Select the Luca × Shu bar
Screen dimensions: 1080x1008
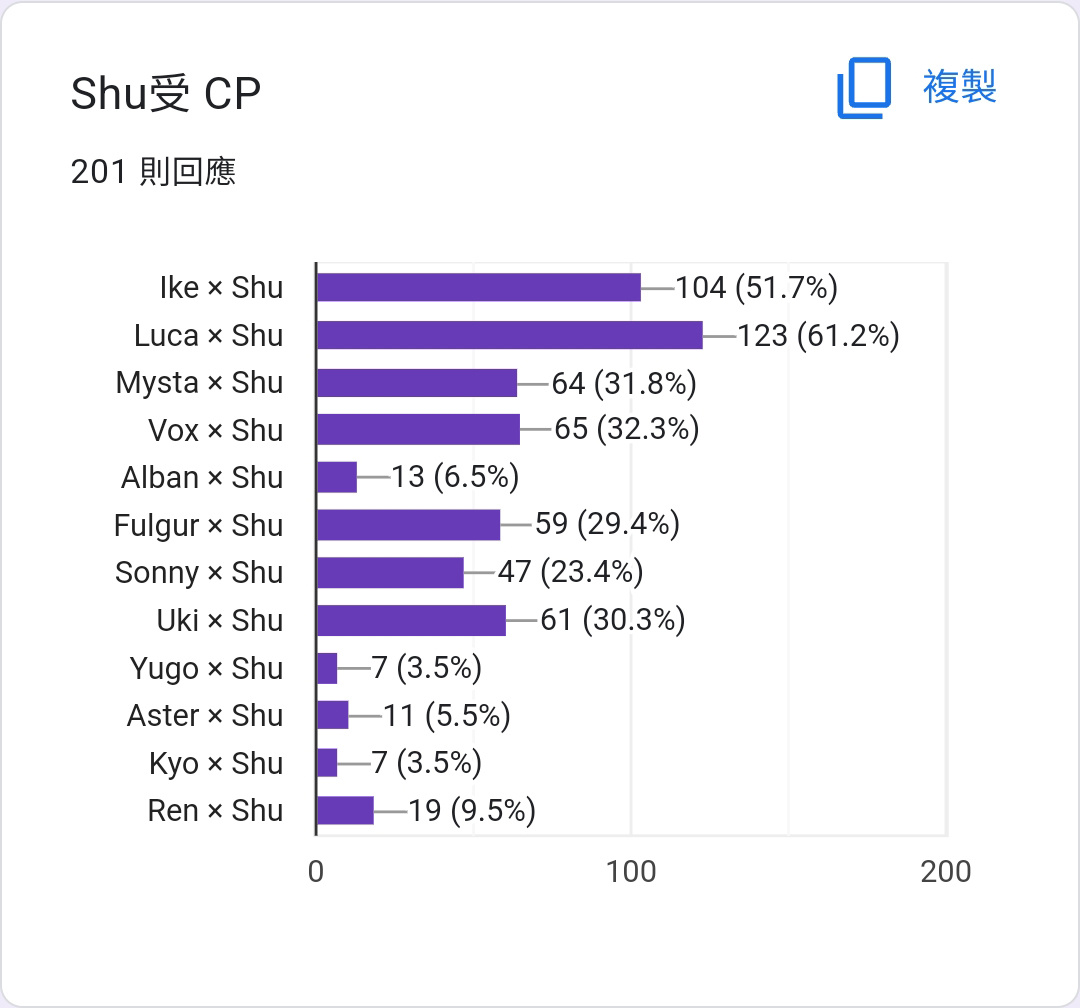click(x=510, y=335)
